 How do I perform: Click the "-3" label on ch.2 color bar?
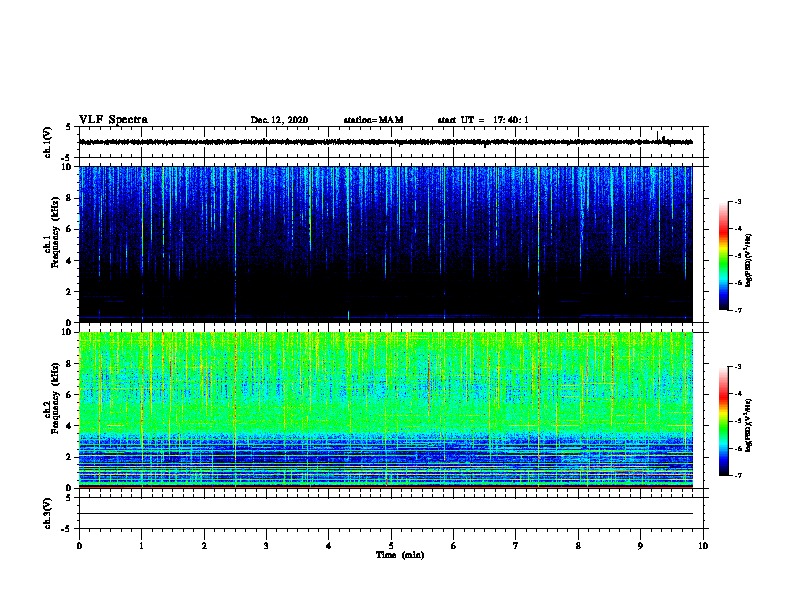click(x=737, y=367)
